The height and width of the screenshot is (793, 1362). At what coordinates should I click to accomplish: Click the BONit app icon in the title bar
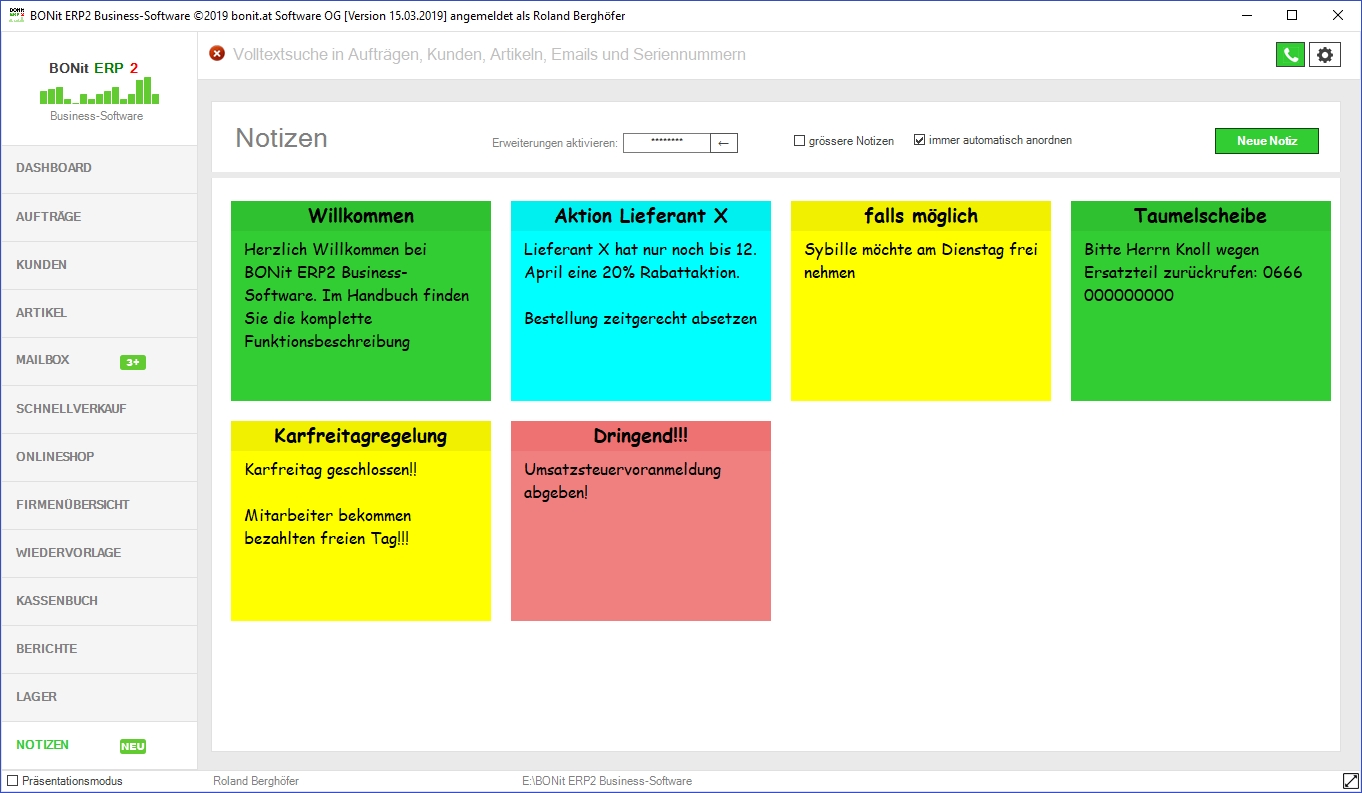click(x=14, y=16)
